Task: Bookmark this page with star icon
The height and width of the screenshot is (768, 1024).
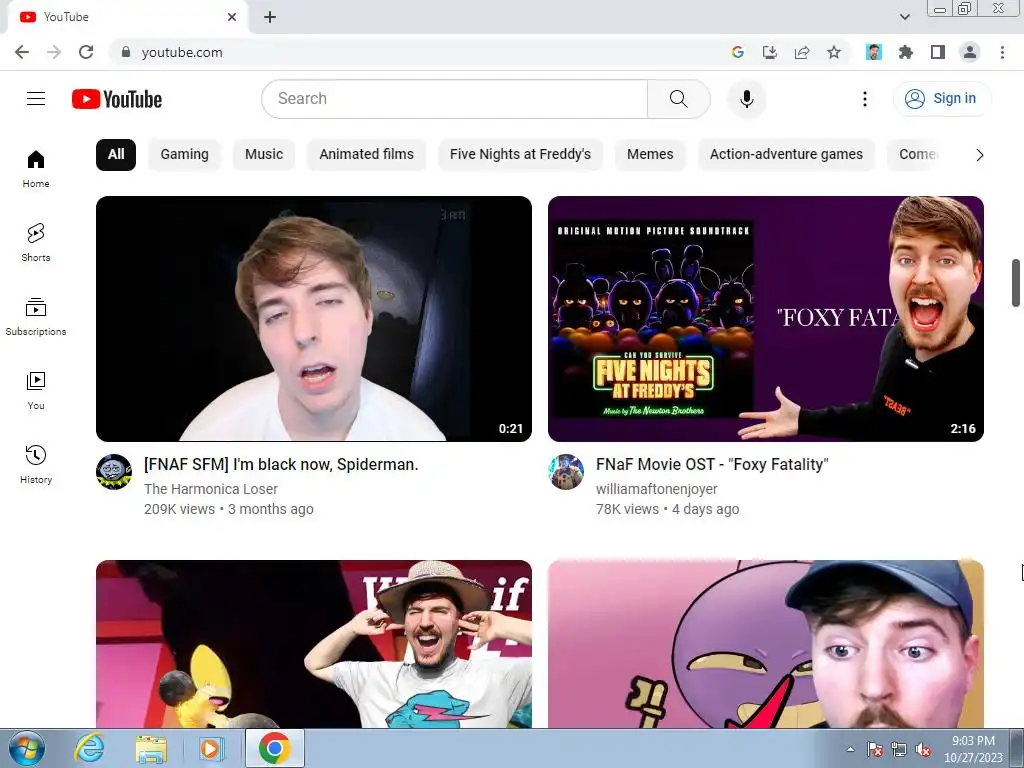Action: coord(834,52)
